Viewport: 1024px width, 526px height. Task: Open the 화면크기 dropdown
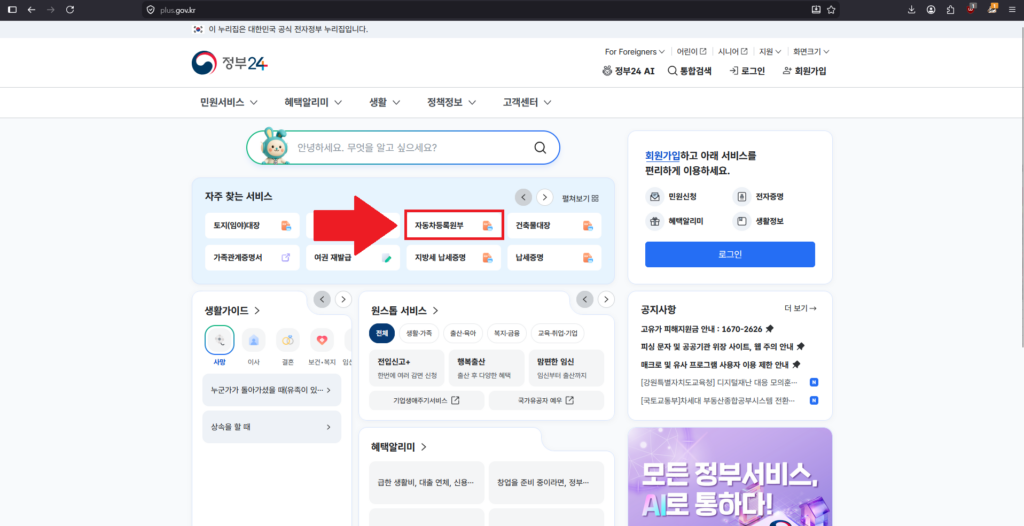coord(810,52)
